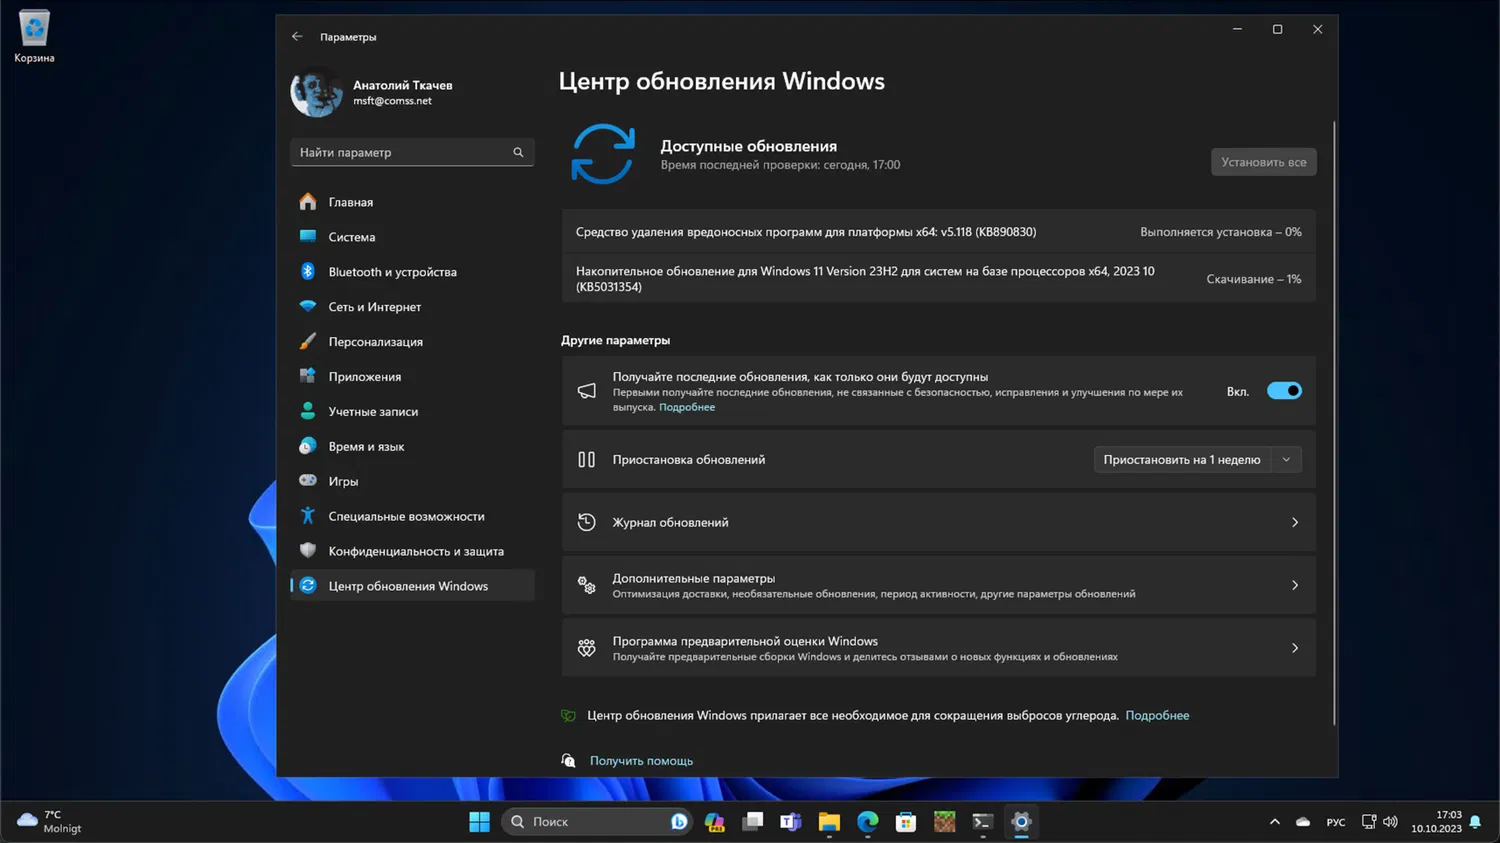Click the Bing icon in taskbar search

tap(679, 822)
